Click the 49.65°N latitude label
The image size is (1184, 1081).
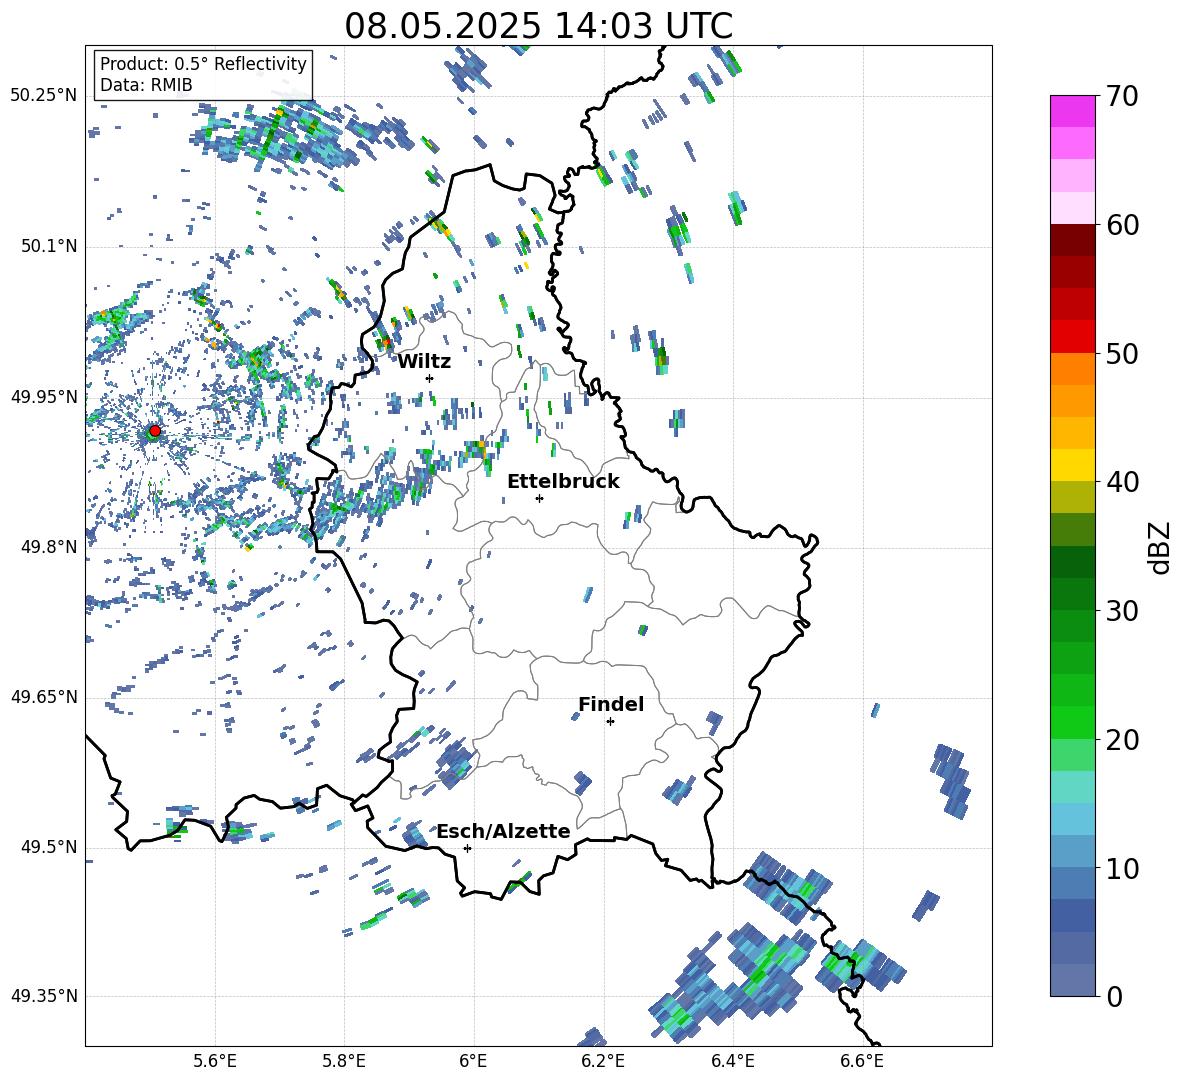pyautogui.click(x=44, y=697)
